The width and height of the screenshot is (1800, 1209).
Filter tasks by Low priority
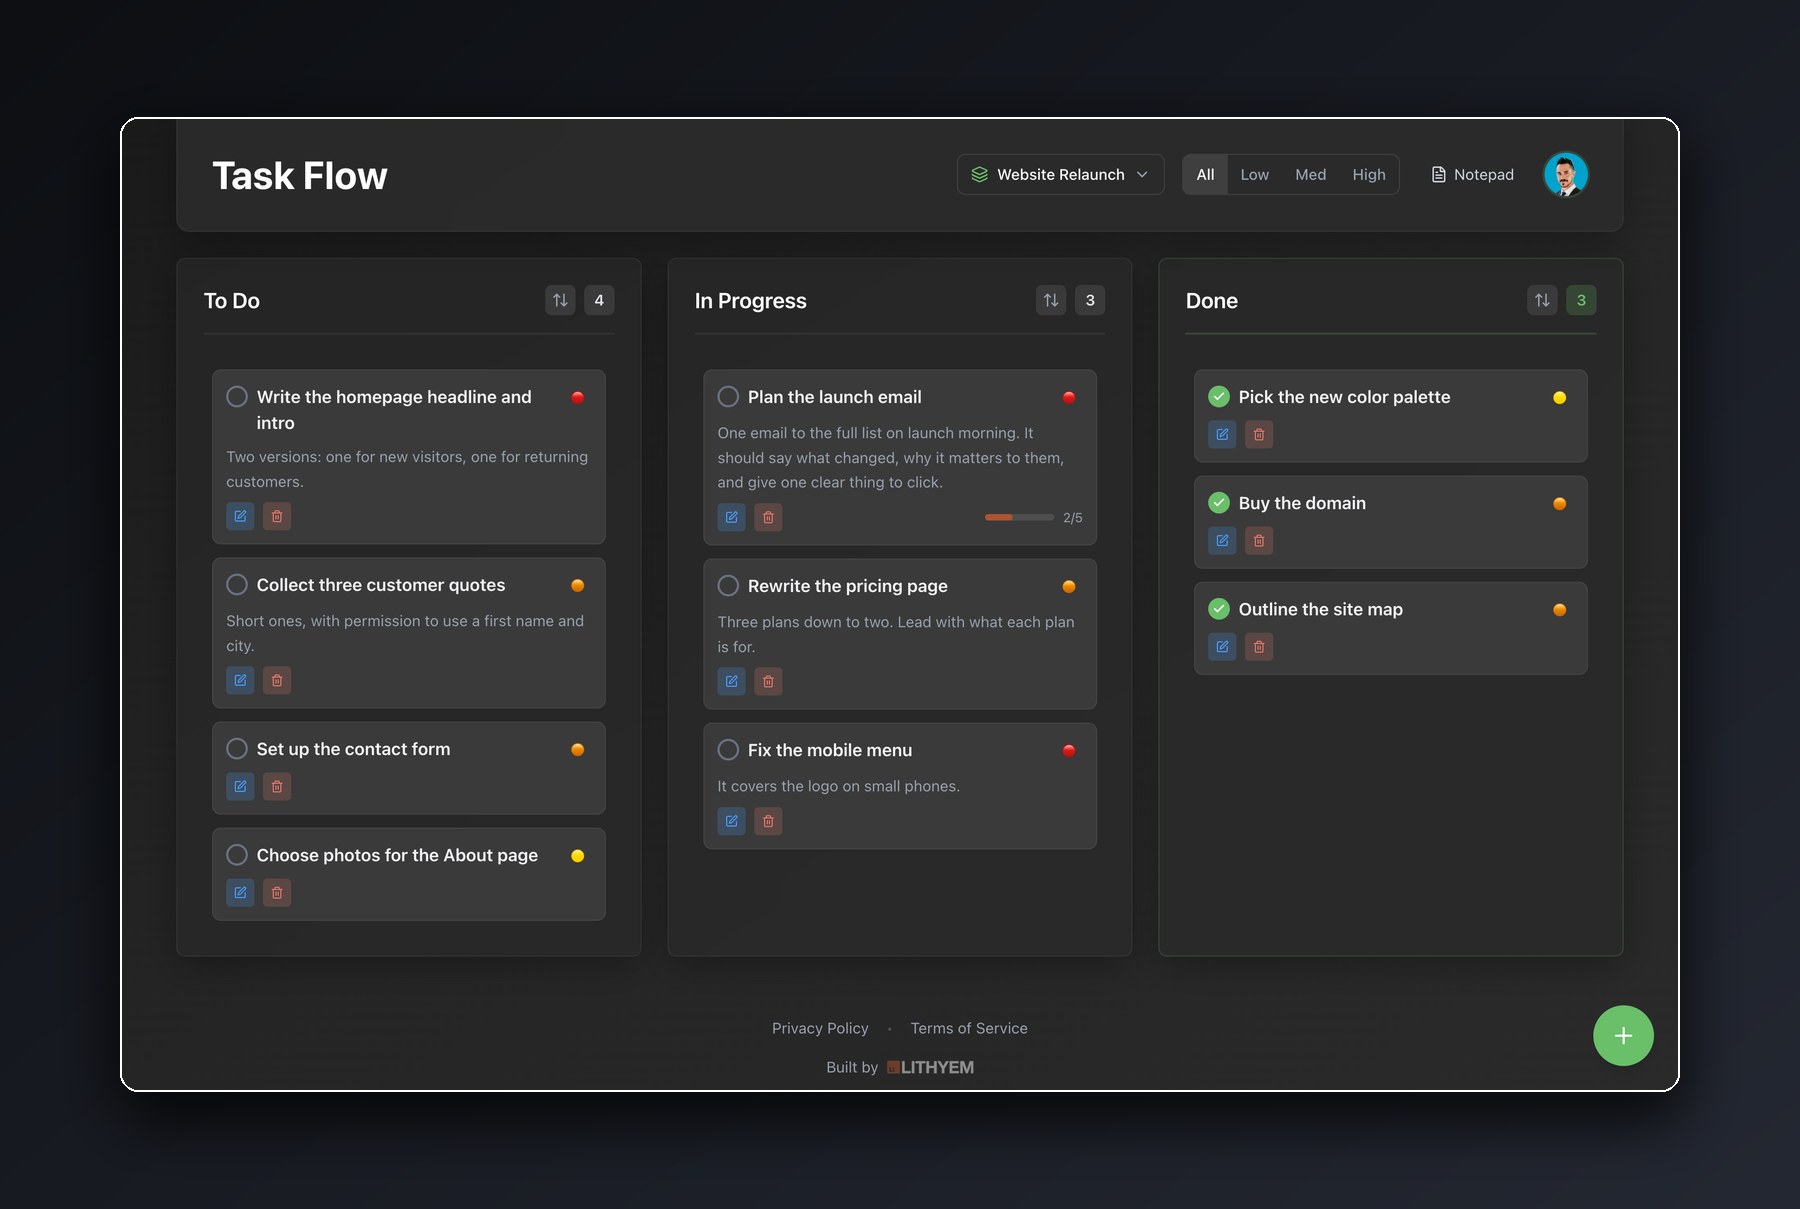[x=1254, y=174]
